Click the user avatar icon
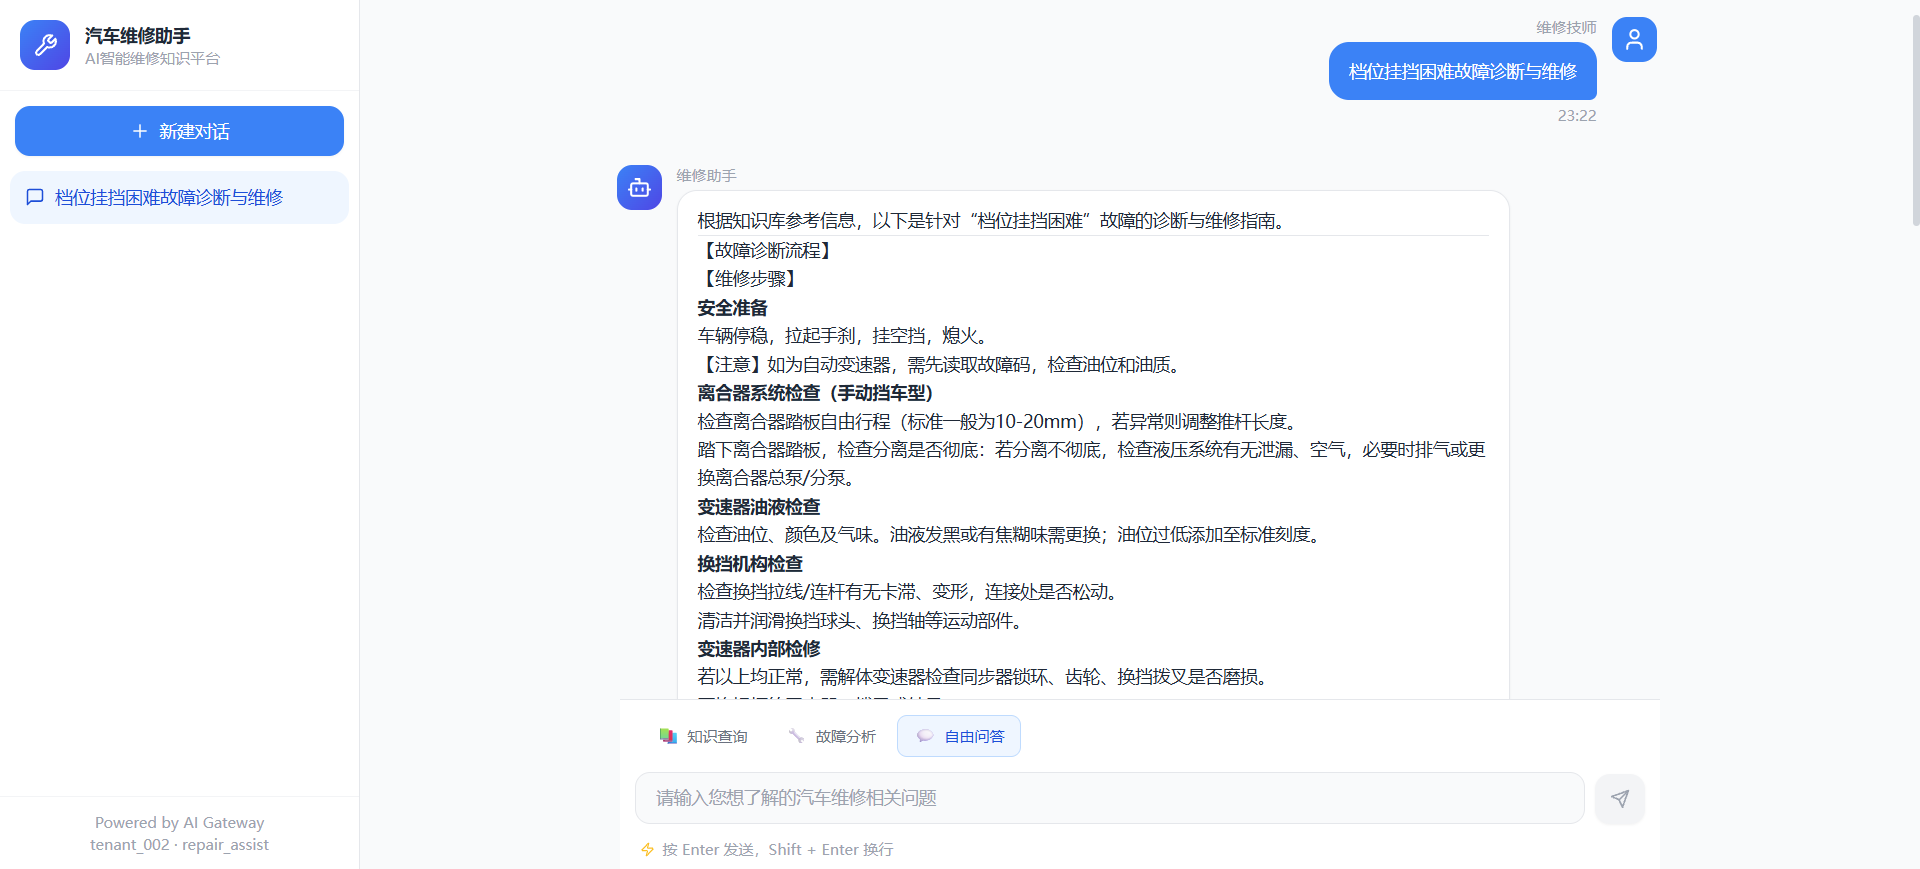 pyautogui.click(x=1634, y=39)
